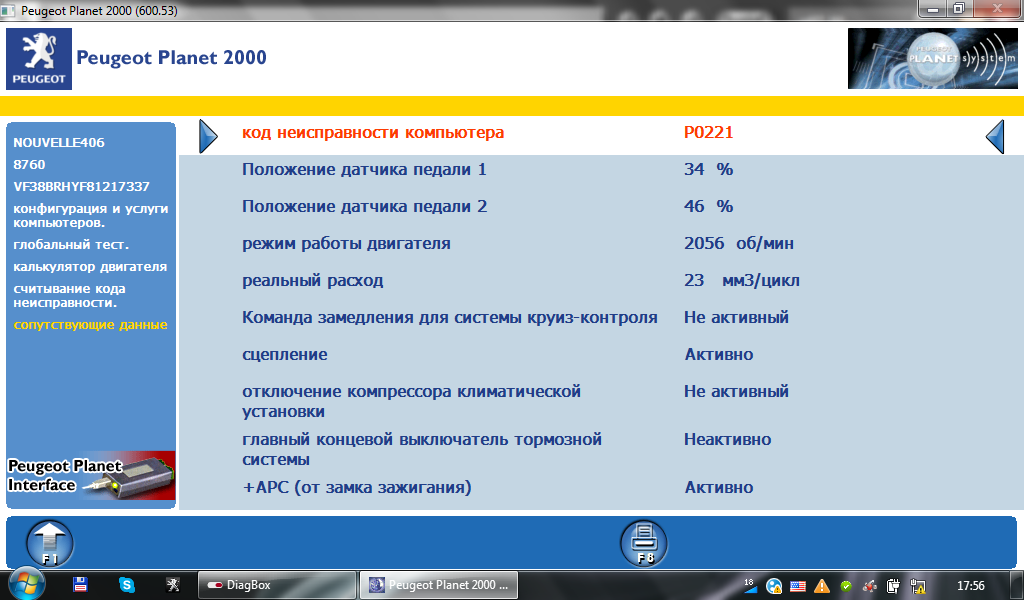
Task: Select 'калькулятор двигателя' in the sidebar
Action: [x=90, y=267]
